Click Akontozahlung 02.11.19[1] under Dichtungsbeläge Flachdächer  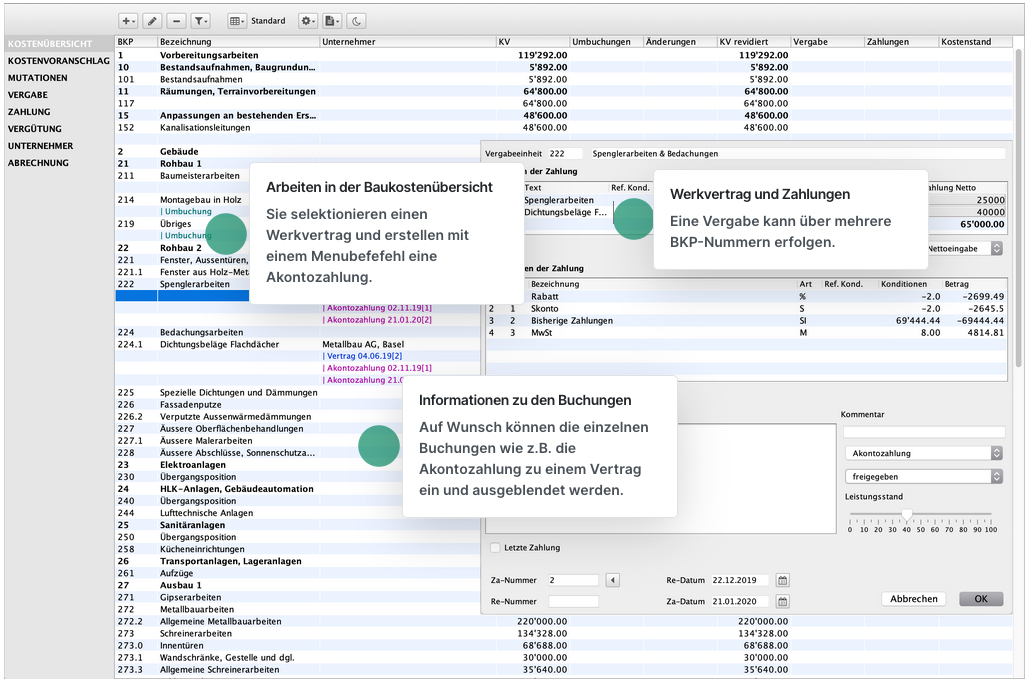pyautogui.click(x=377, y=368)
